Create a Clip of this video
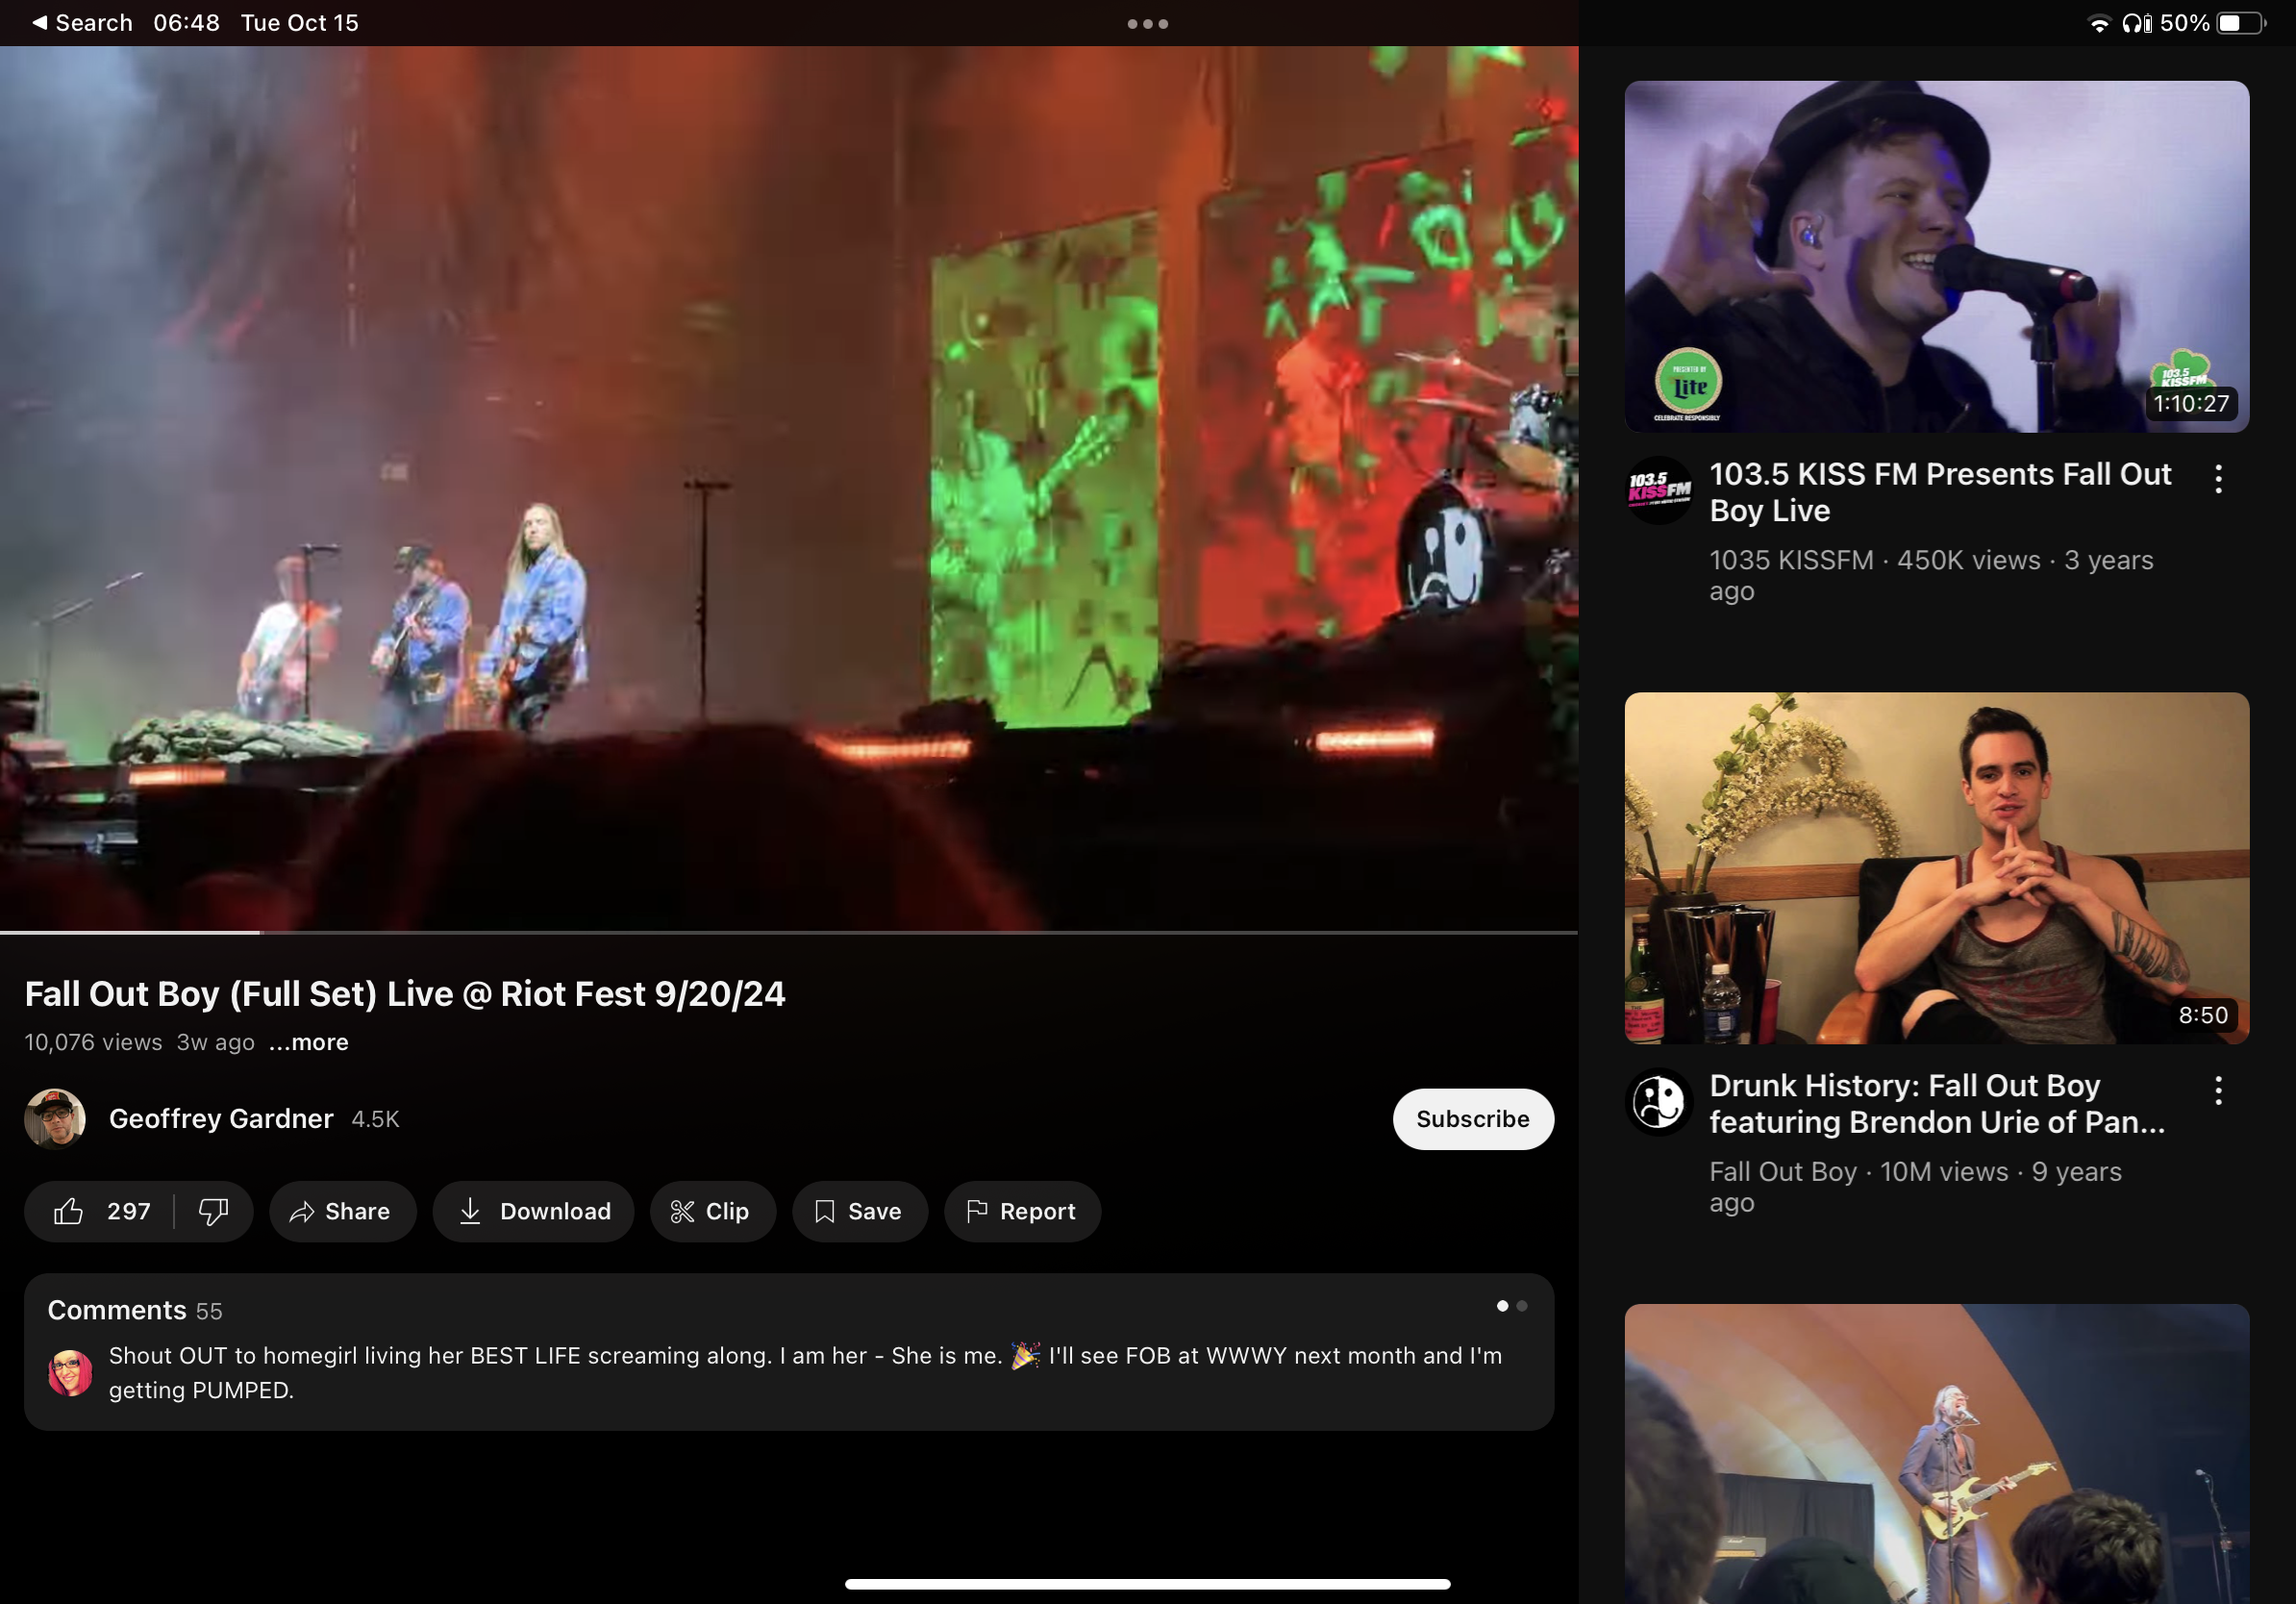 pyautogui.click(x=713, y=1211)
